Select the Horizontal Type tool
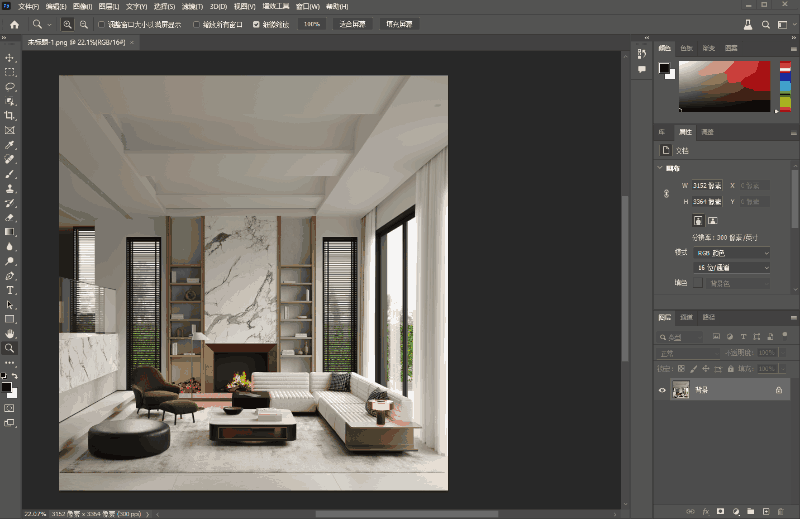The height and width of the screenshot is (519, 800). 10,290
